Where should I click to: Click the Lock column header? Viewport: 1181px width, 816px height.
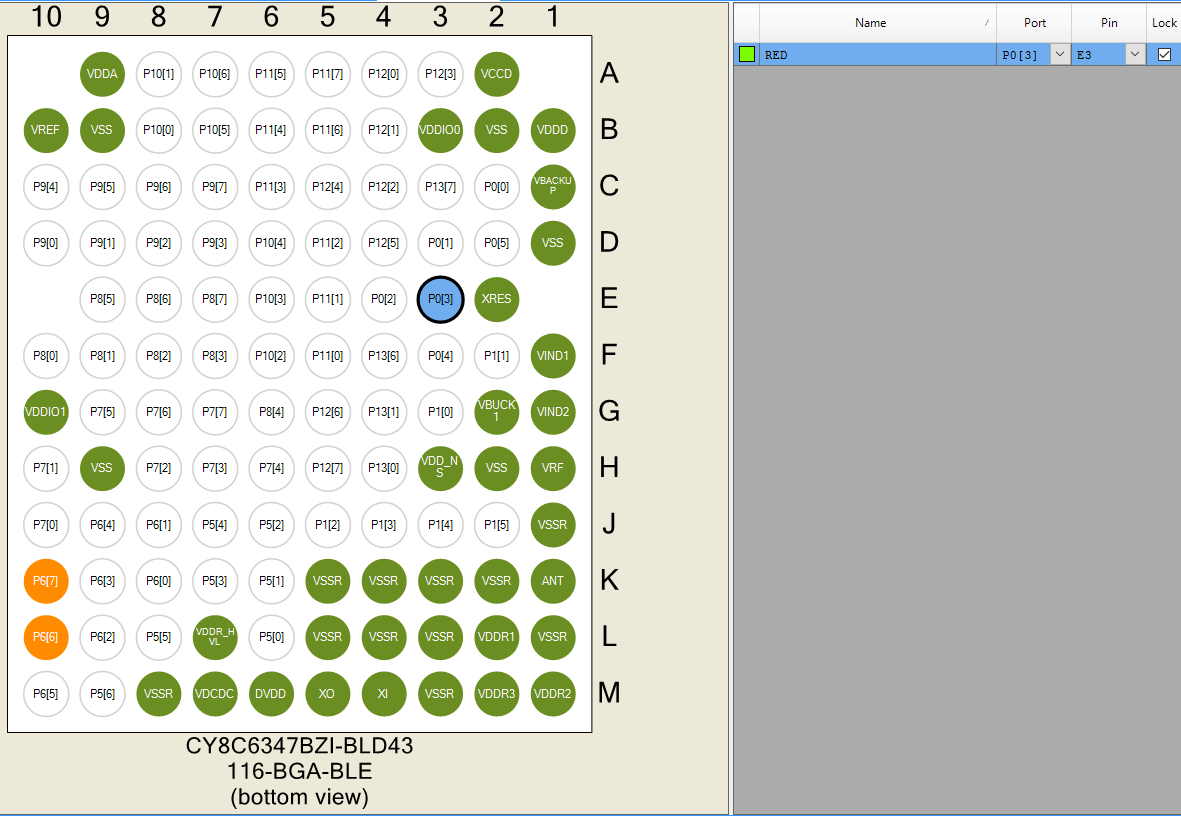1164,23
